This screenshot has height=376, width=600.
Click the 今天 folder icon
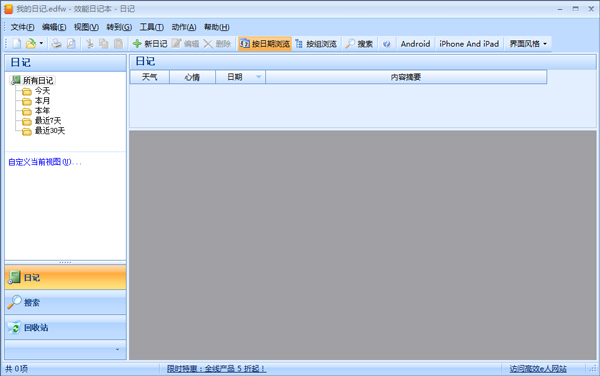point(26,91)
